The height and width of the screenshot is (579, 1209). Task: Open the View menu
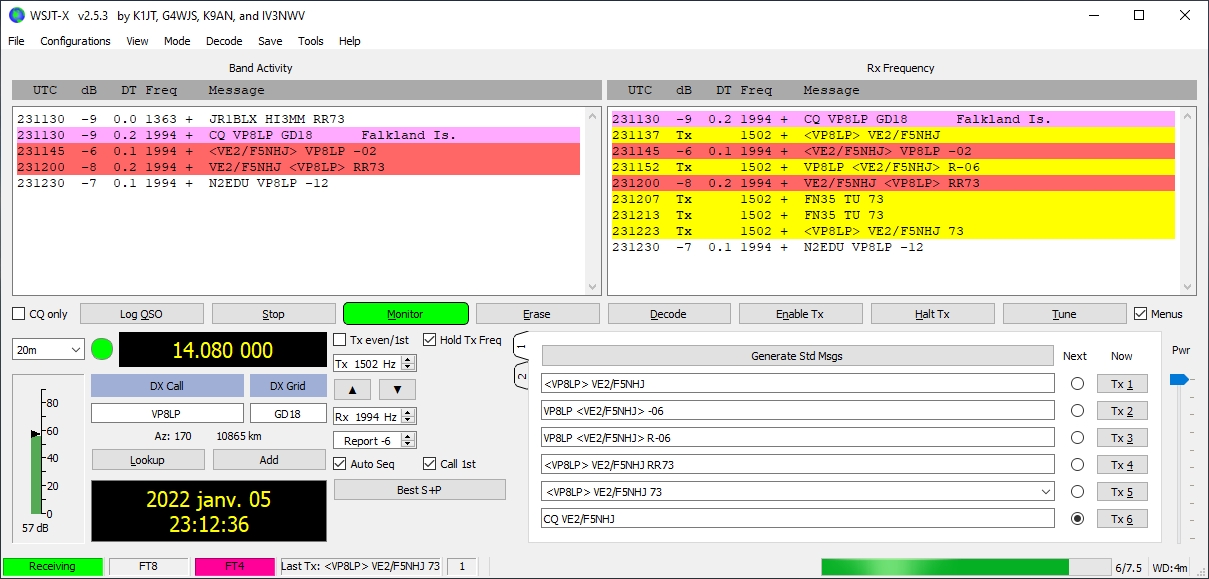pyautogui.click(x=138, y=41)
